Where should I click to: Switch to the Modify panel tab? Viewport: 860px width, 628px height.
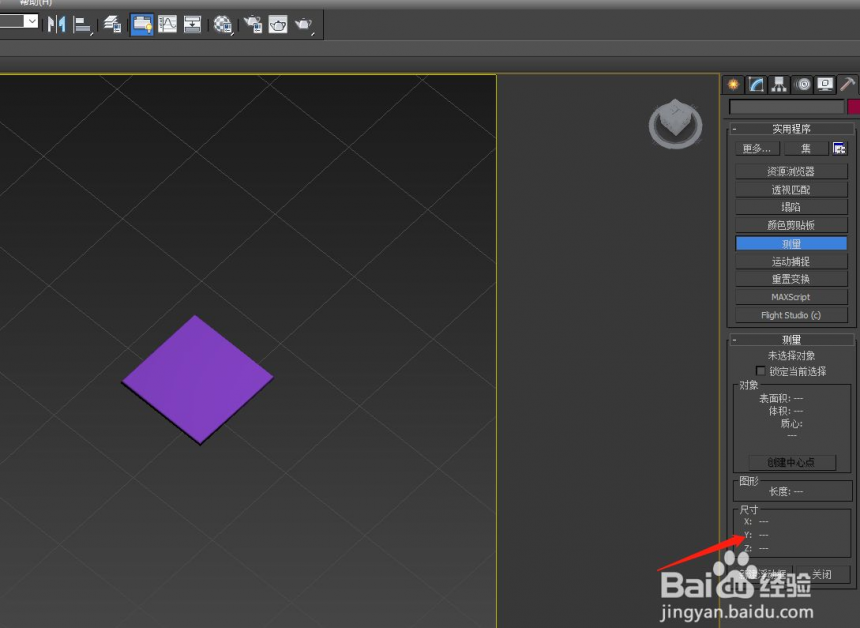pyautogui.click(x=756, y=84)
